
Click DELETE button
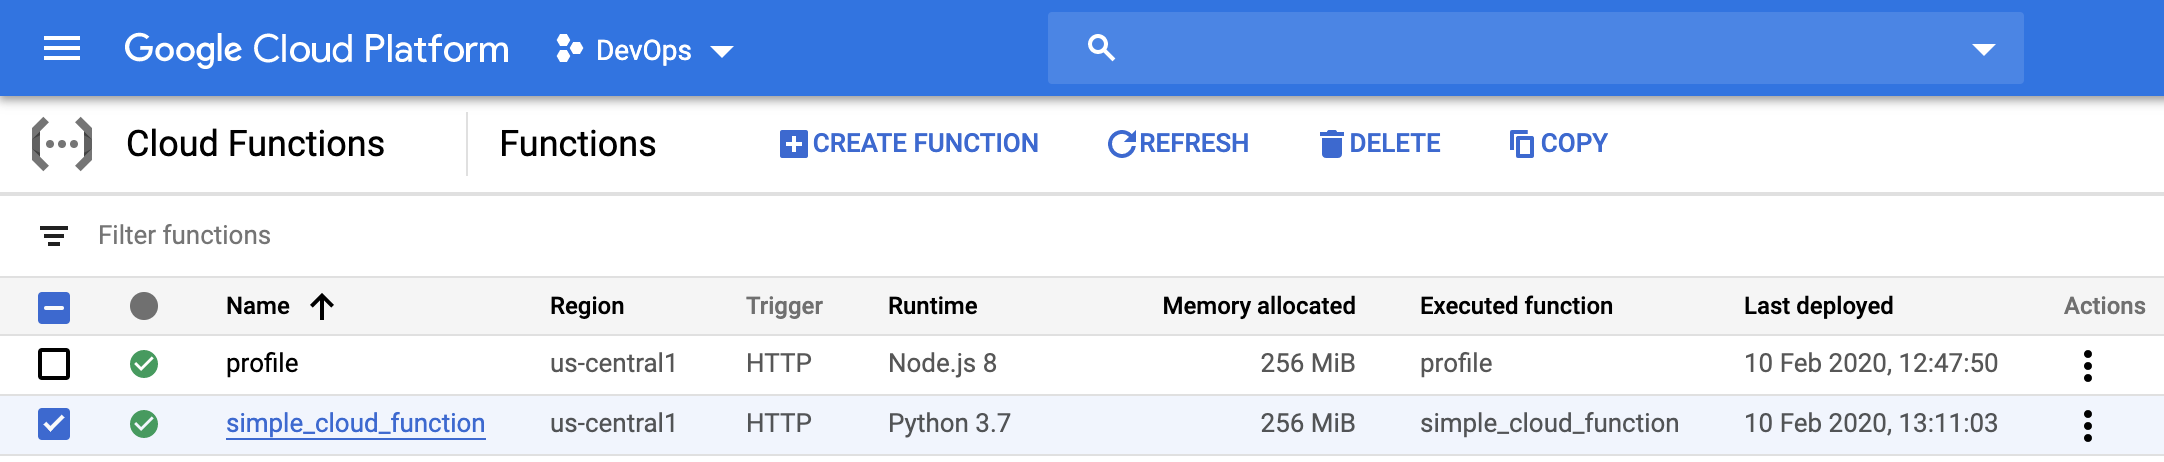click(1380, 144)
